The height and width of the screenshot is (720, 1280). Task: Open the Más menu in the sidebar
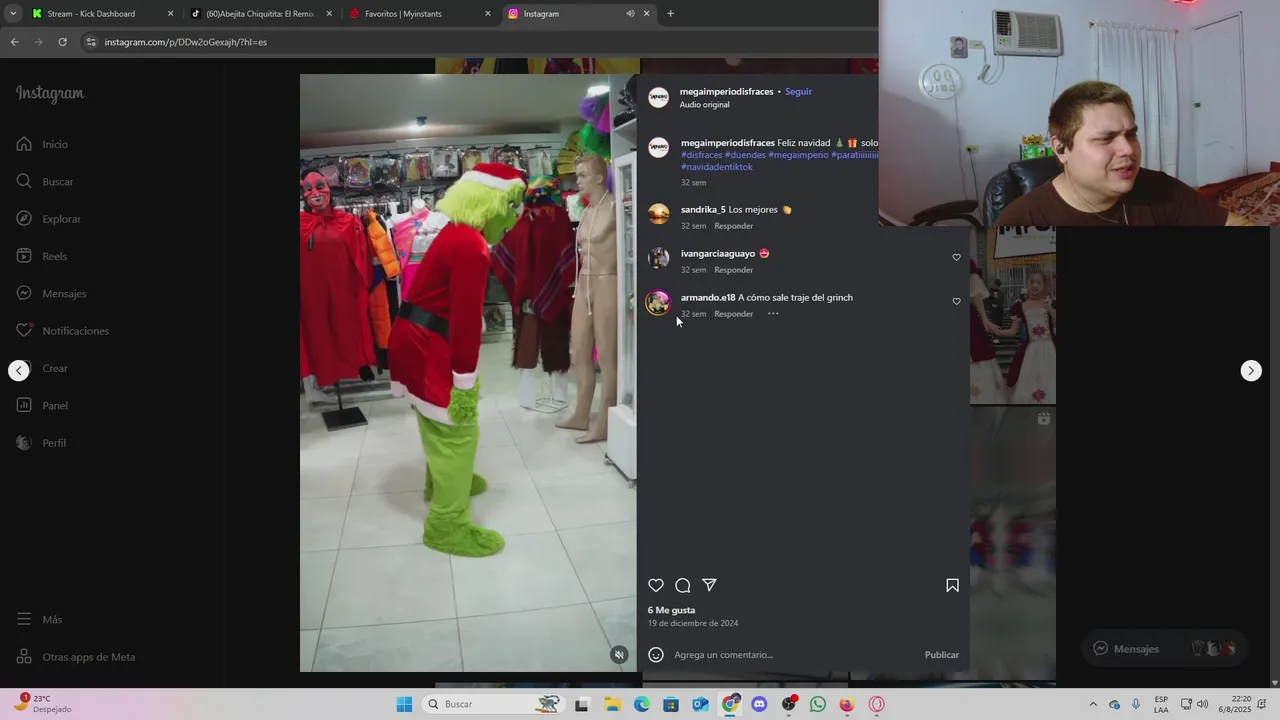[x=39, y=620]
